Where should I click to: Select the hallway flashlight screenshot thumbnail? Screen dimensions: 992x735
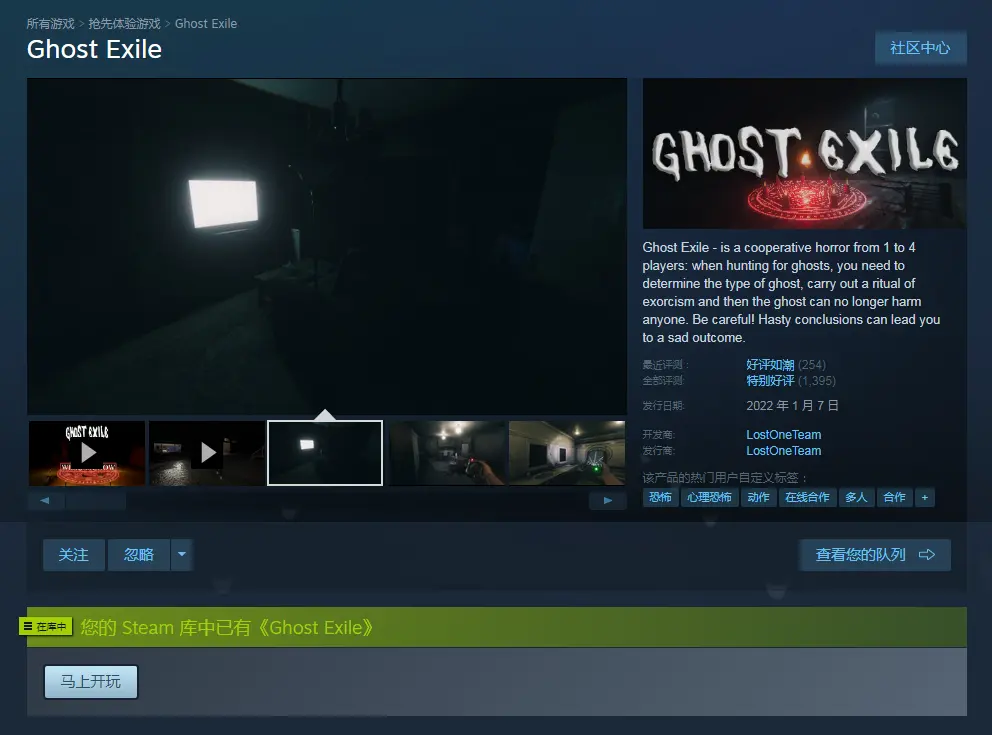click(x=447, y=453)
